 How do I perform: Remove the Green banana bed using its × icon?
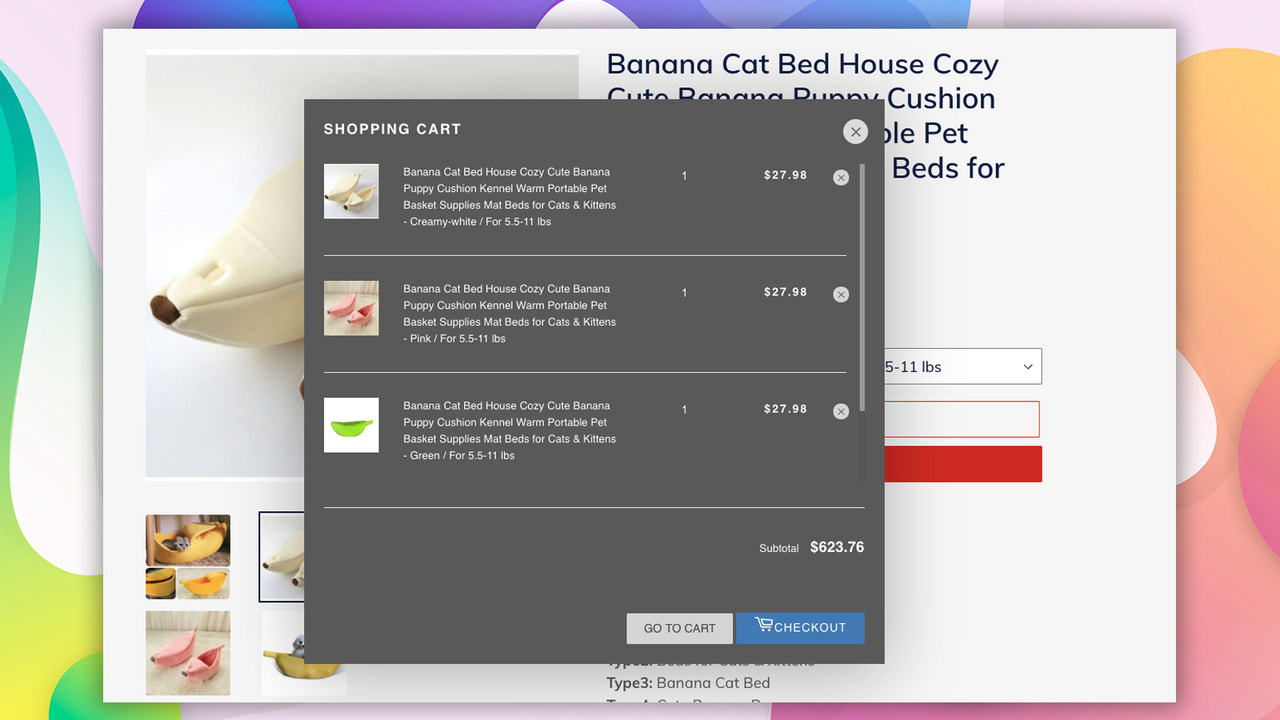(841, 411)
